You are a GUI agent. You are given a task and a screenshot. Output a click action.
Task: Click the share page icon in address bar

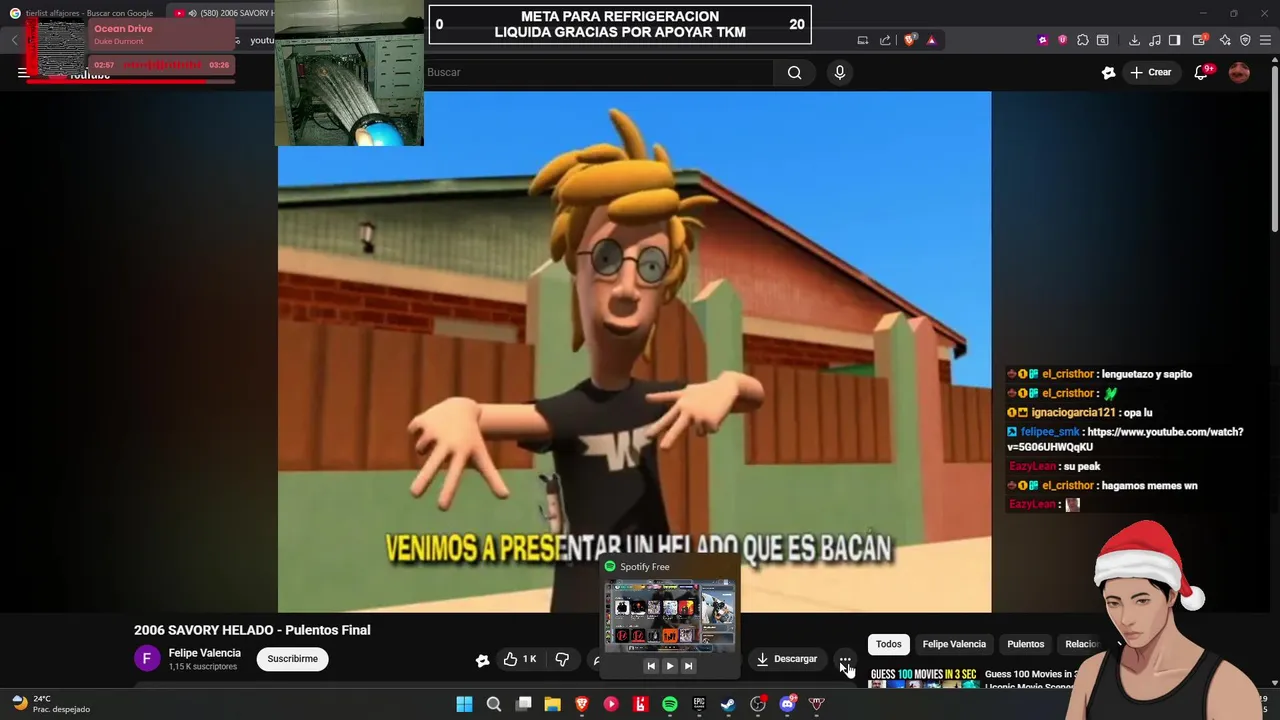(x=885, y=40)
